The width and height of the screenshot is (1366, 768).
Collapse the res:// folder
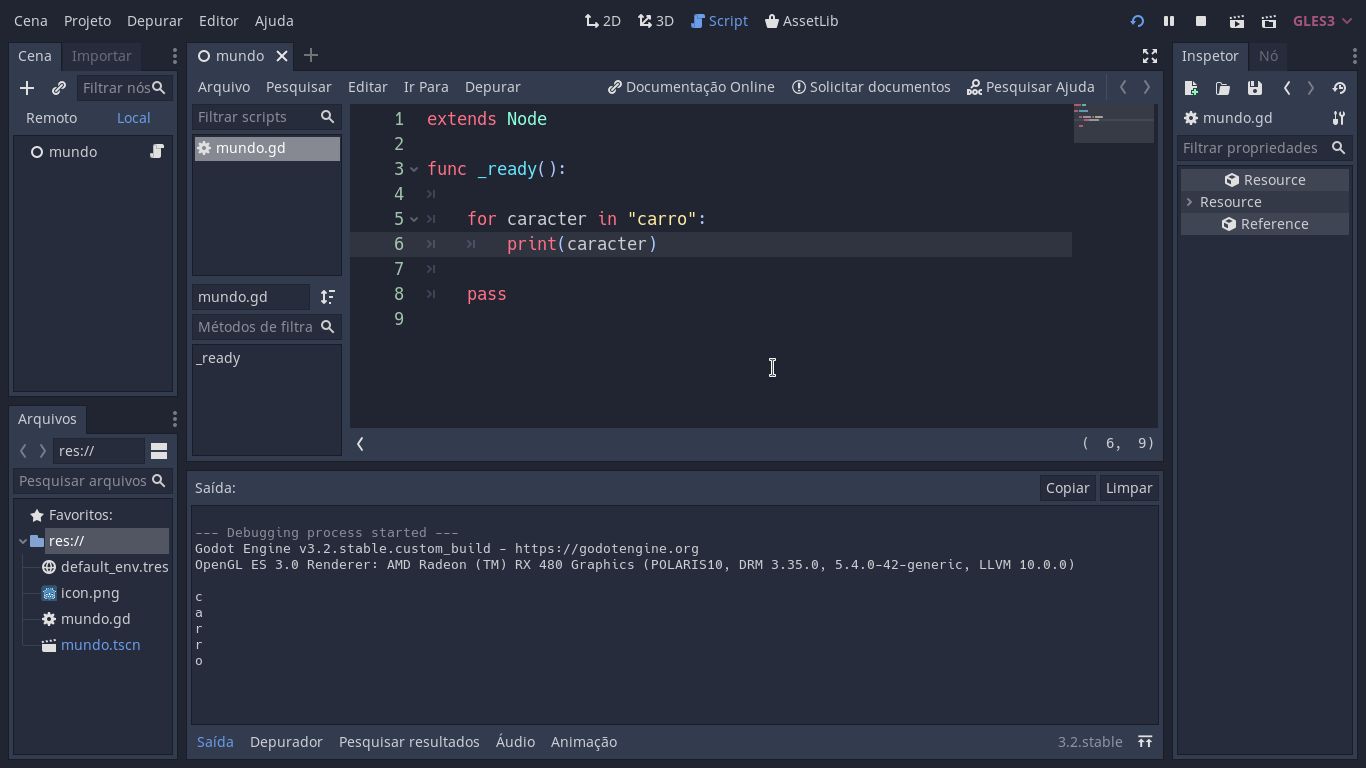(x=23, y=541)
